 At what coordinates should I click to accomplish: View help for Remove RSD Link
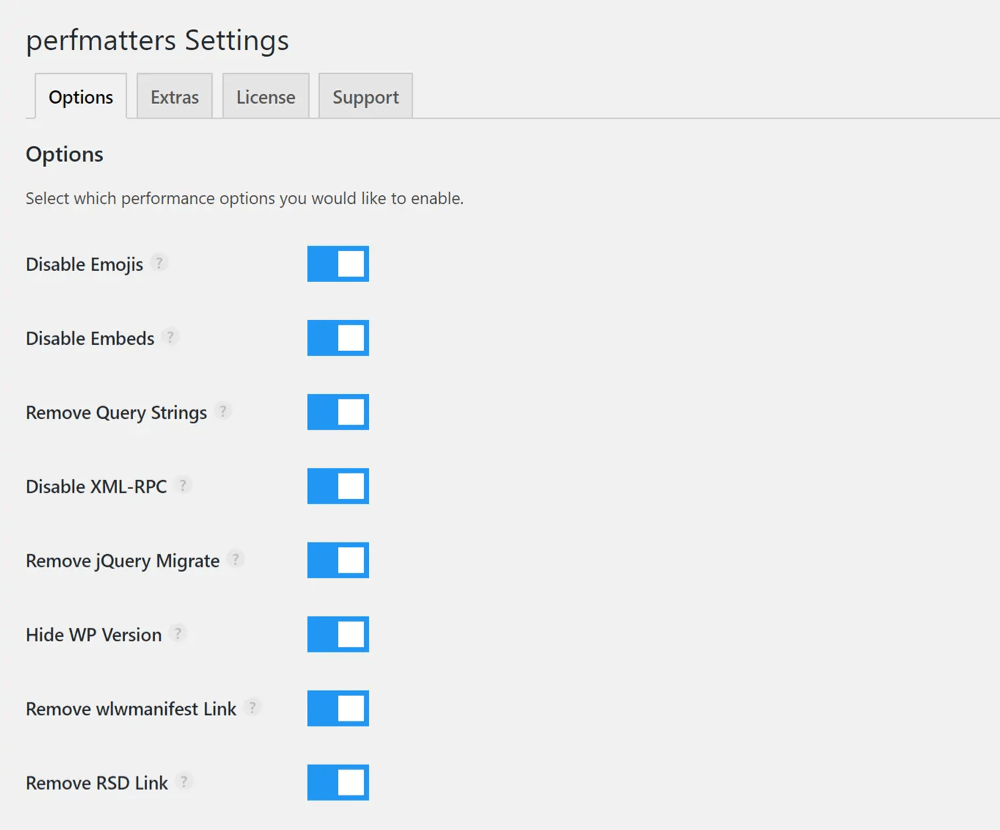point(184,781)
